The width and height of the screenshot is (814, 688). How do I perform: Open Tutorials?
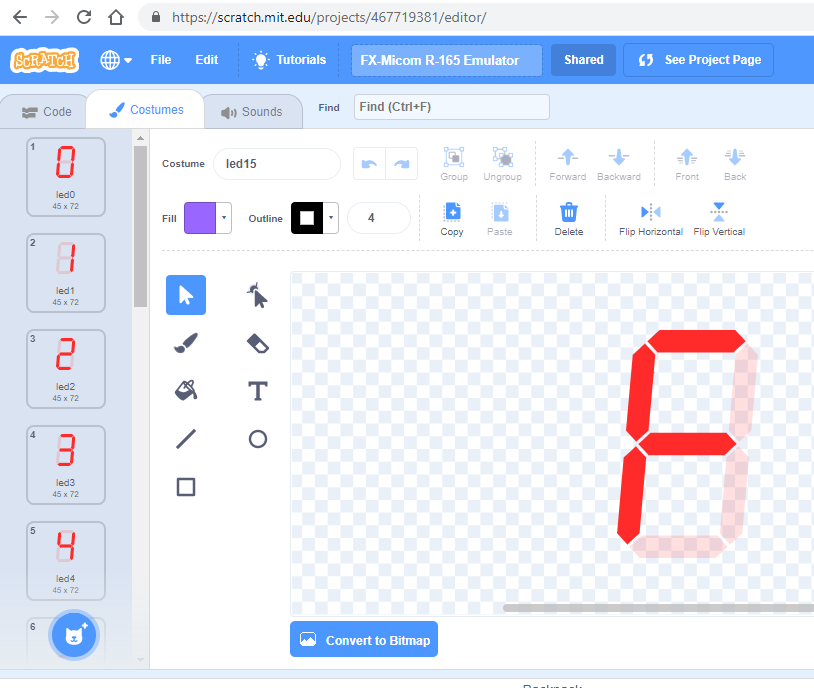(x=289, y=60)
